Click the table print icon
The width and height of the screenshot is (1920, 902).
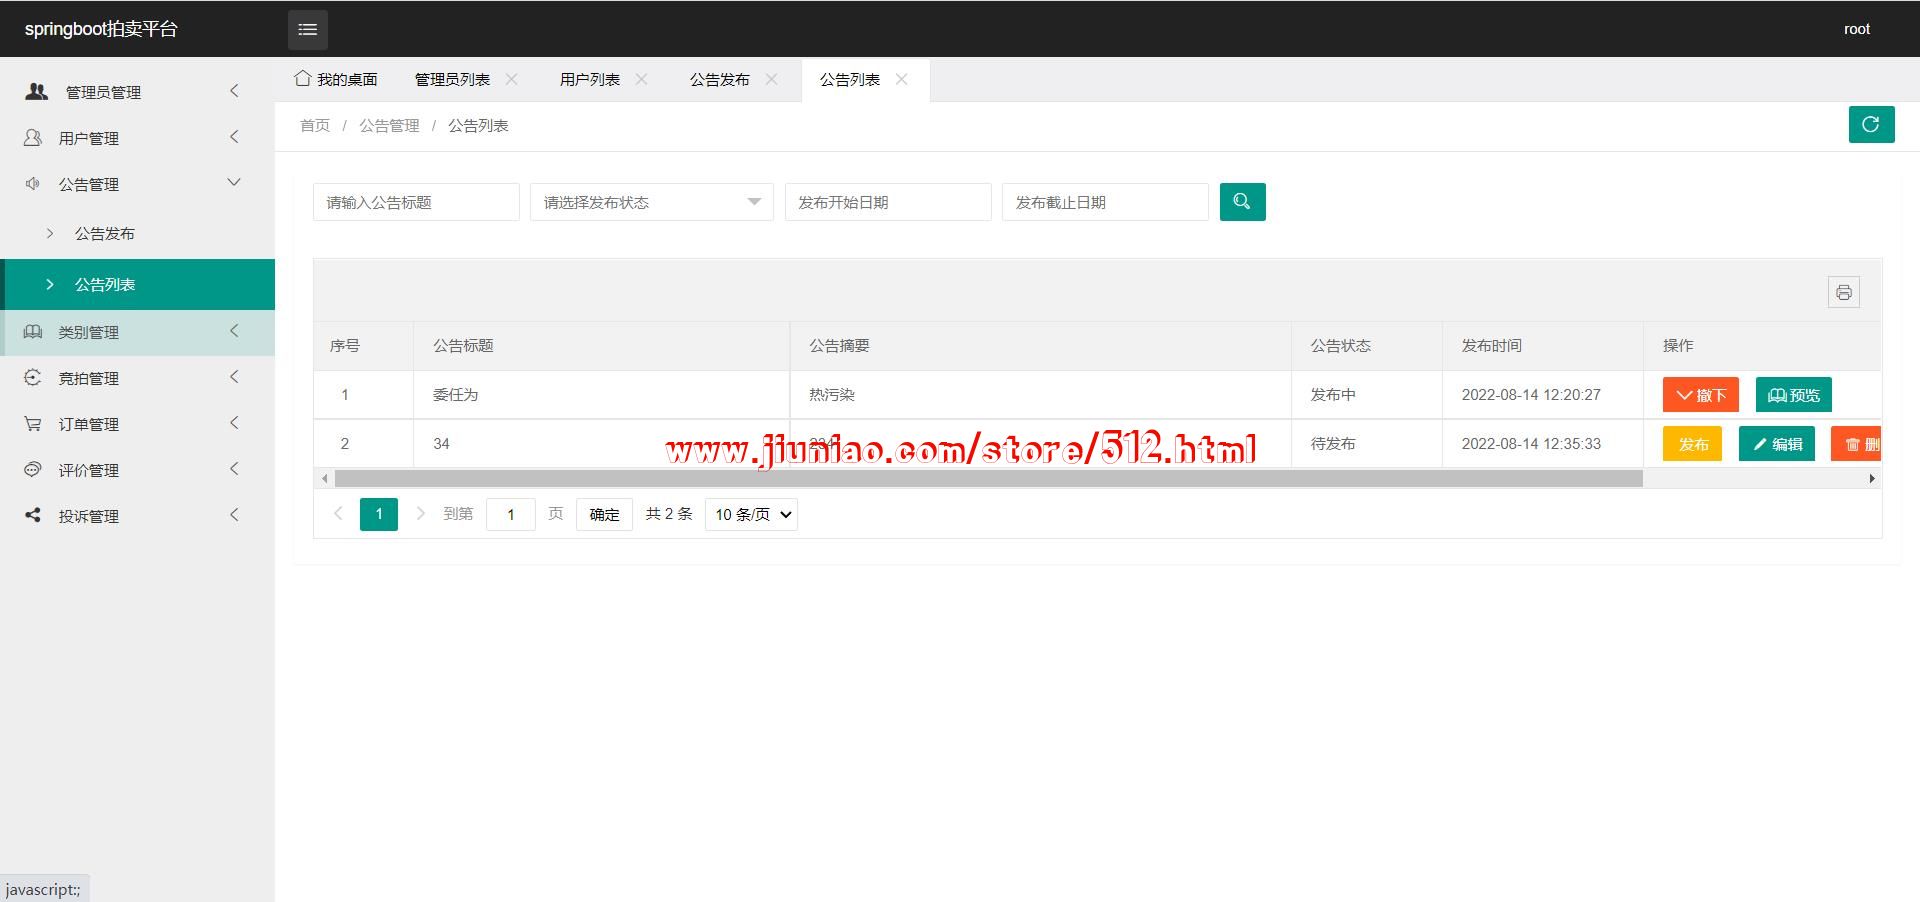tap(1843, 292)
